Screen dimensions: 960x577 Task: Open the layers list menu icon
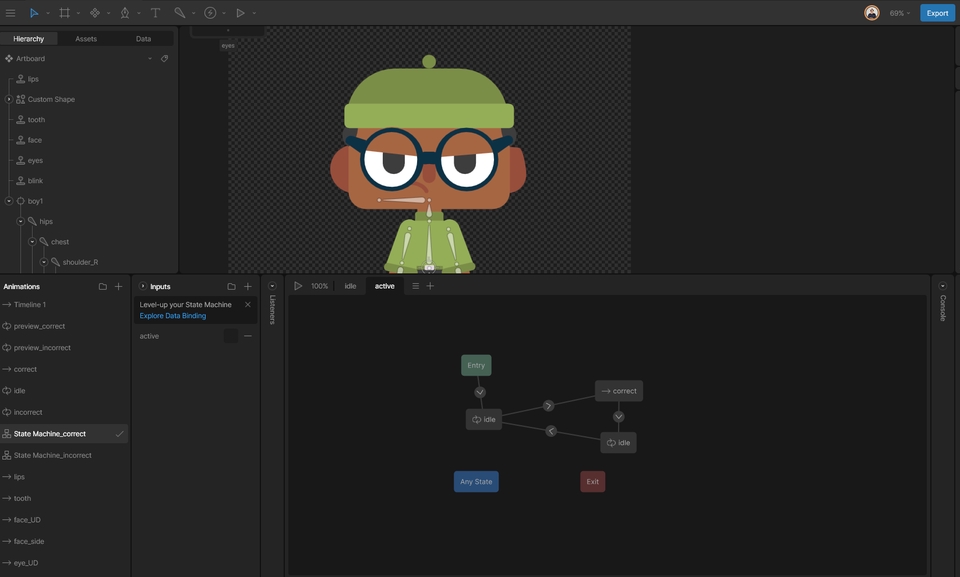[x=416, y=286]
